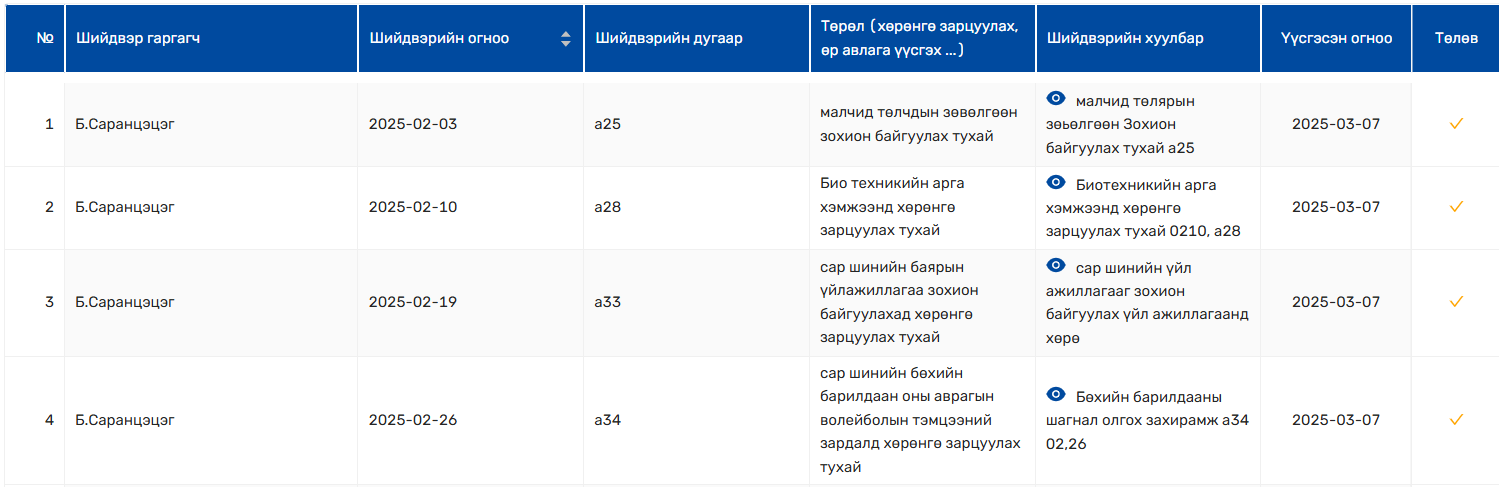Select the orange checkmark in row 1
1499x487 pixels.
coord(1456,124)
